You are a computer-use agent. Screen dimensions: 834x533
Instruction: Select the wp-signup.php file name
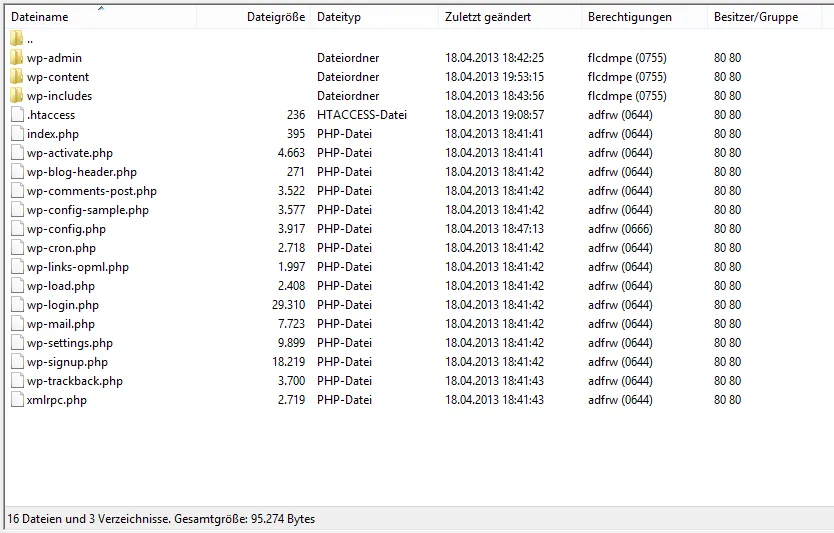pyautogui.click(x=67, y=362)
